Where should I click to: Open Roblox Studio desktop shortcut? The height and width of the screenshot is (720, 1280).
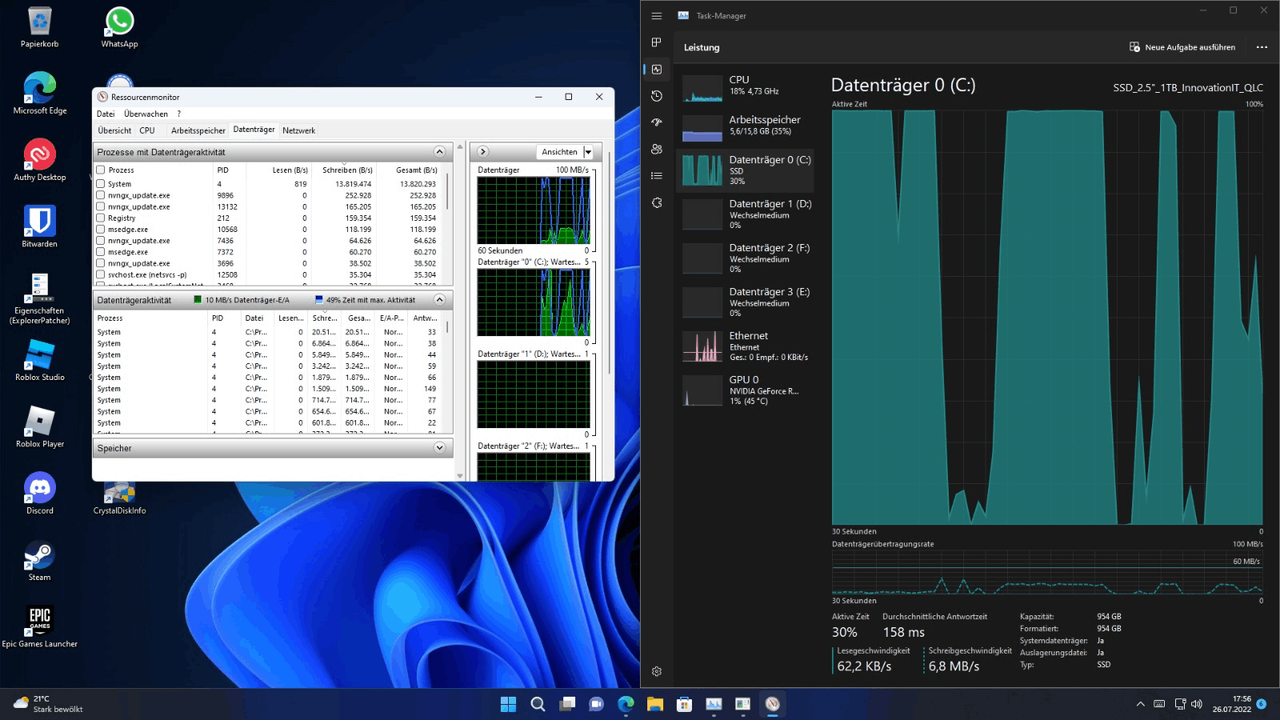40,360
